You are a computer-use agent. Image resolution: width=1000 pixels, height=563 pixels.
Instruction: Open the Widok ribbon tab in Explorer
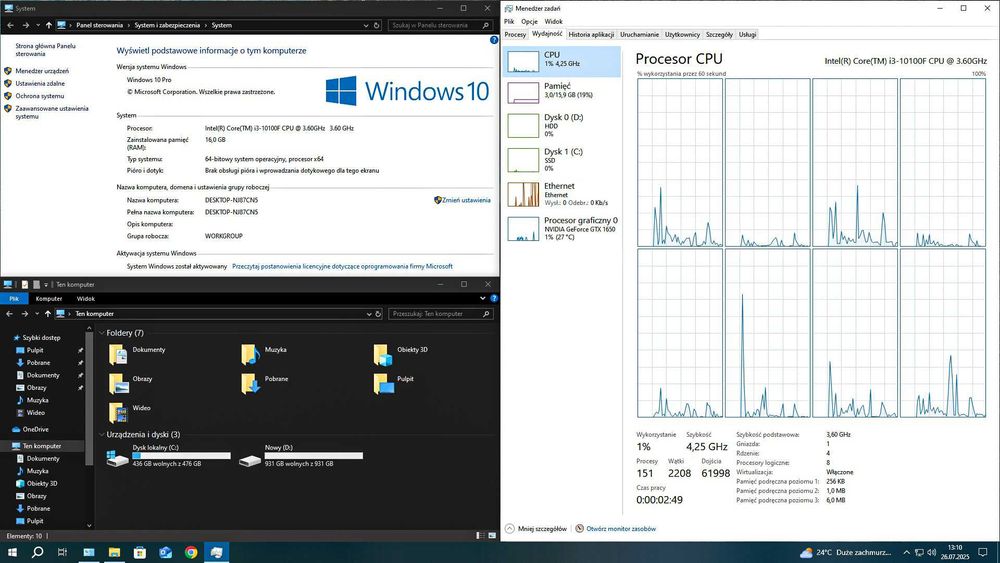coord(85,298)
